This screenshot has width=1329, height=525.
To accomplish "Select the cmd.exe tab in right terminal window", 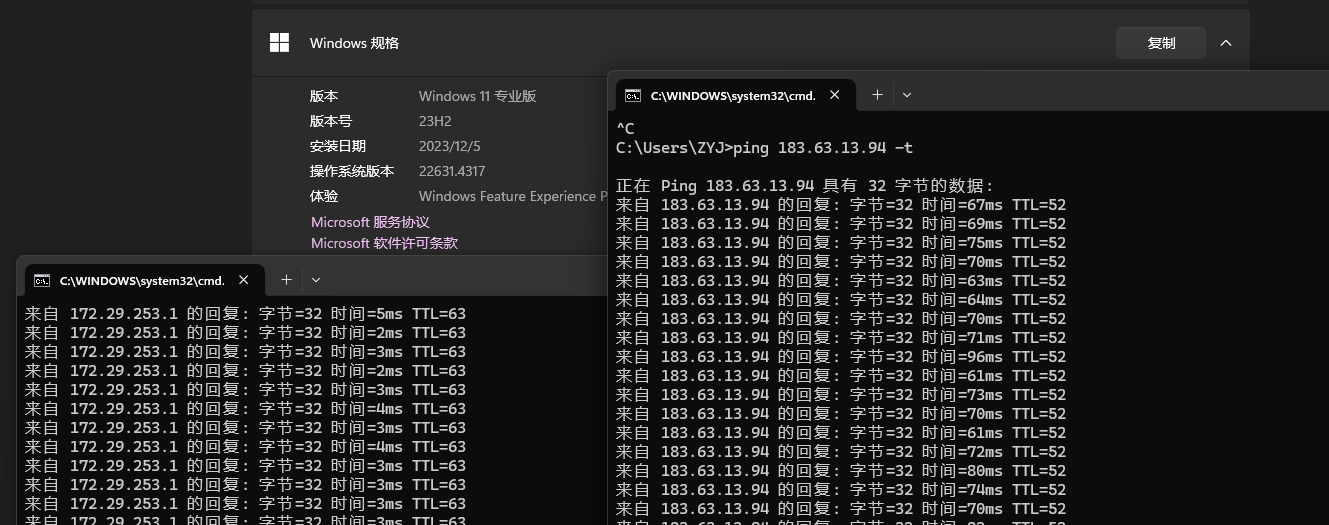I will [x=734, y=95].
